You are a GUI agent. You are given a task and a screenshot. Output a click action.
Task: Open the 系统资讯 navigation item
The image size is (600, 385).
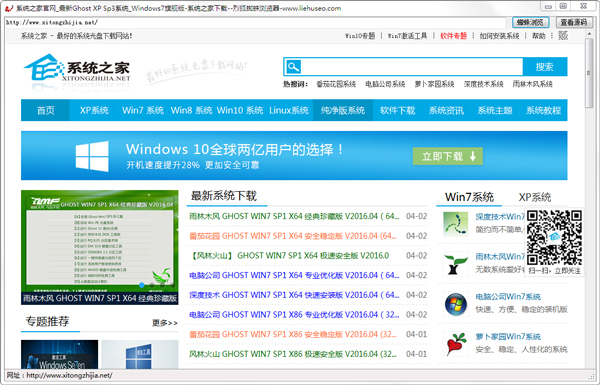coord(446,110)
